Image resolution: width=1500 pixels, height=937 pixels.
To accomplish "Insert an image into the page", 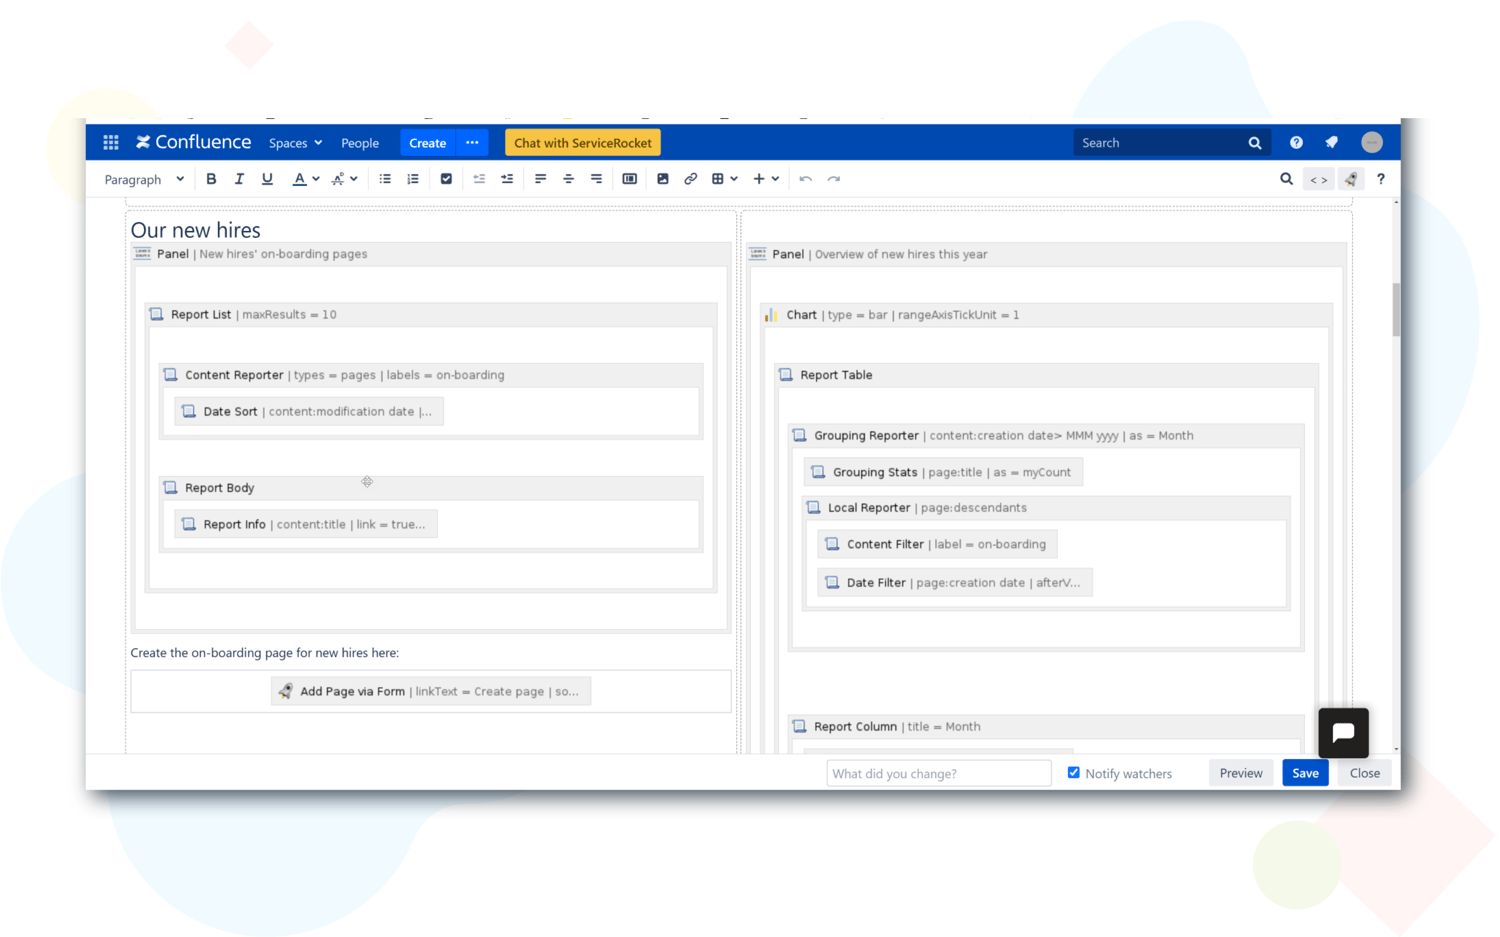I will pos(663,178).
